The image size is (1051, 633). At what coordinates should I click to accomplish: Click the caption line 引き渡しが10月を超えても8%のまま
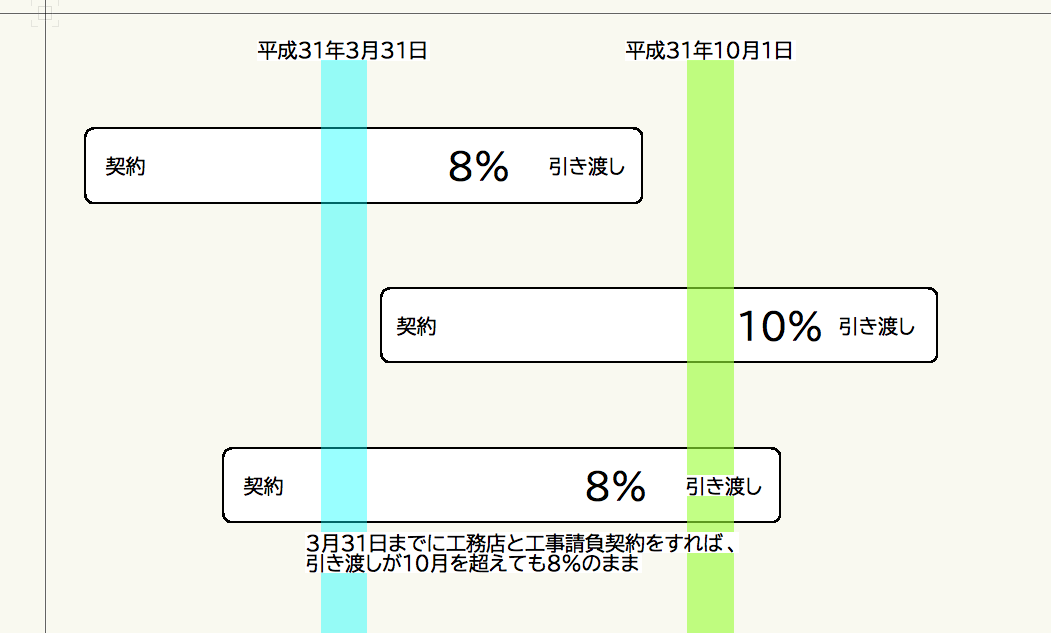pyautogui.click(x=472, y=564)
